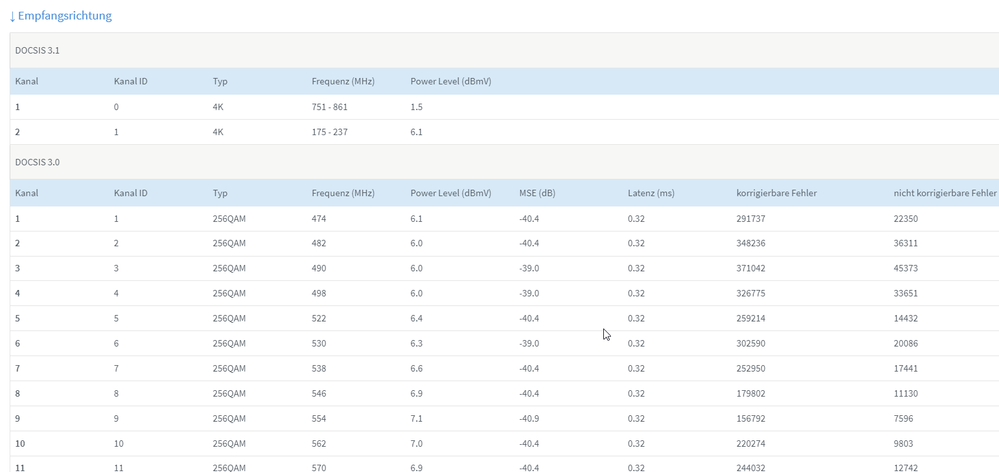The image size is (999, 472).
Task: Select uncorrectable errors value 7596
Action: point(903,418)
